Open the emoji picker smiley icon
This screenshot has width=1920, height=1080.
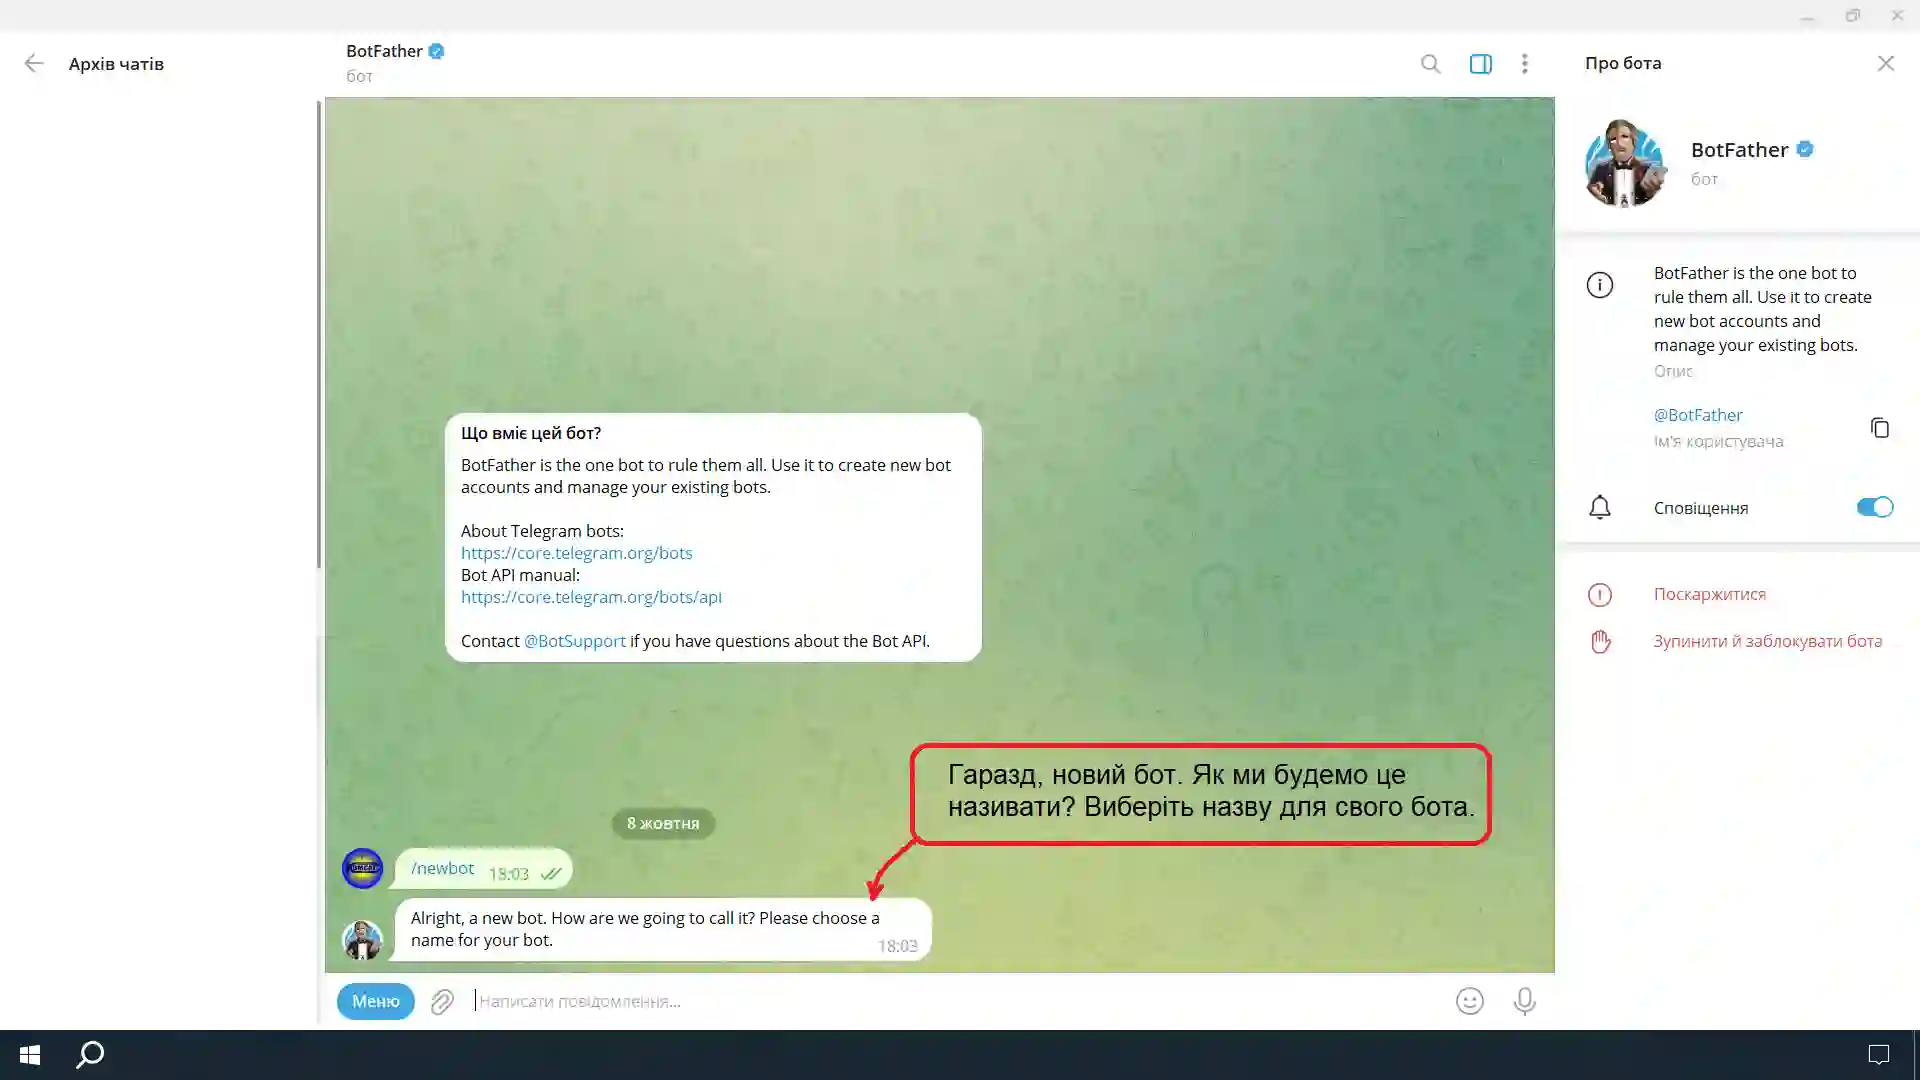[x=1469, y=1001]
